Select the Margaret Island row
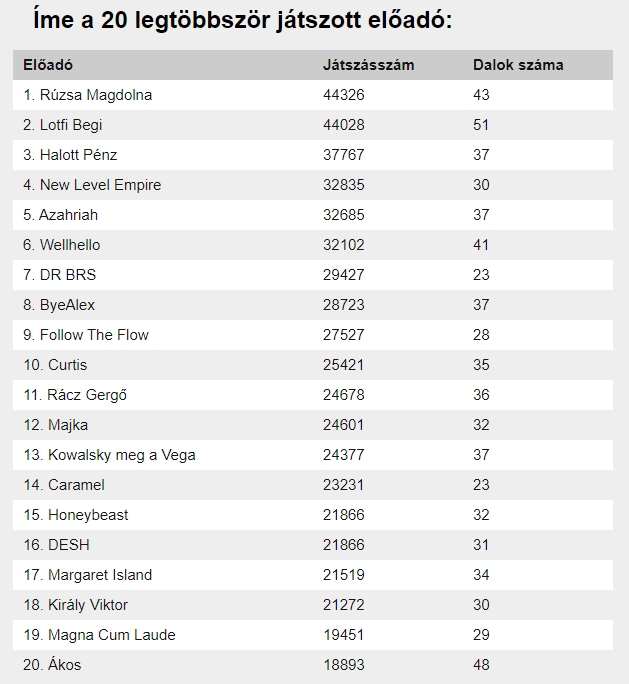The height and width of the screenshot is (684, 629). 313,575
